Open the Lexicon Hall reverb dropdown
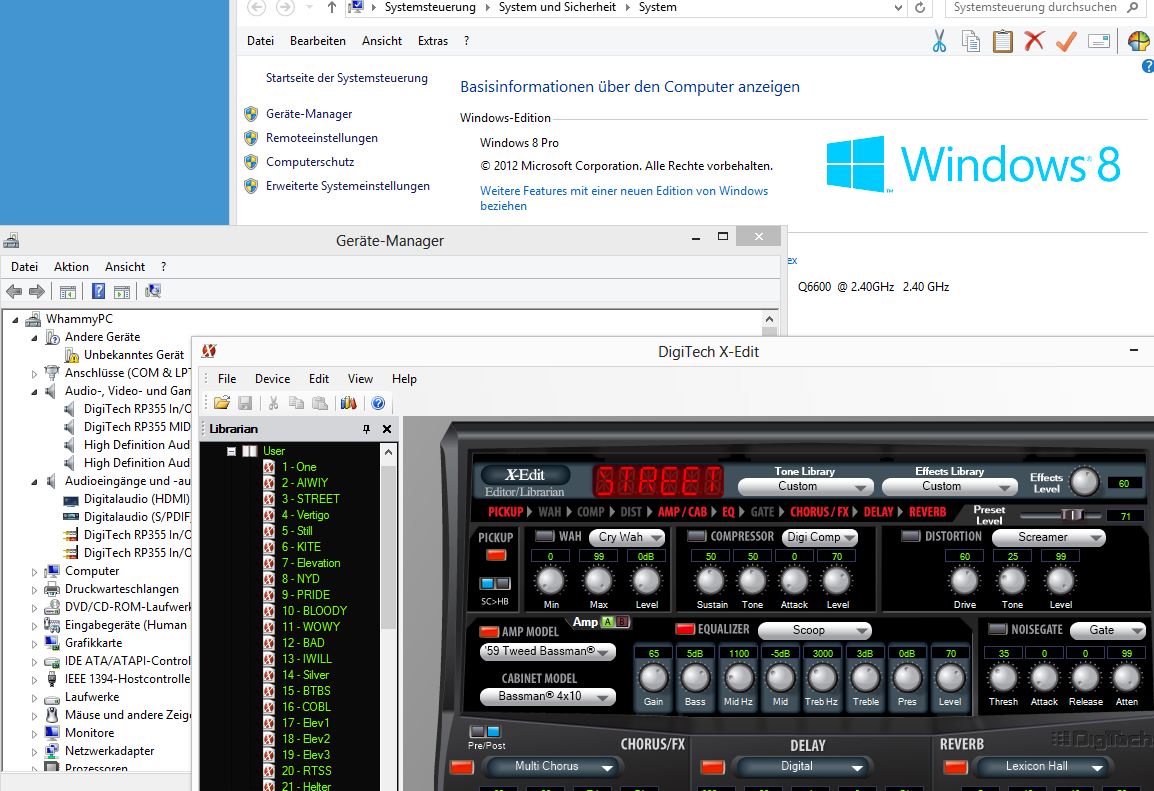This screenshot has width=1154, height=791. [x=1042, y=767]
